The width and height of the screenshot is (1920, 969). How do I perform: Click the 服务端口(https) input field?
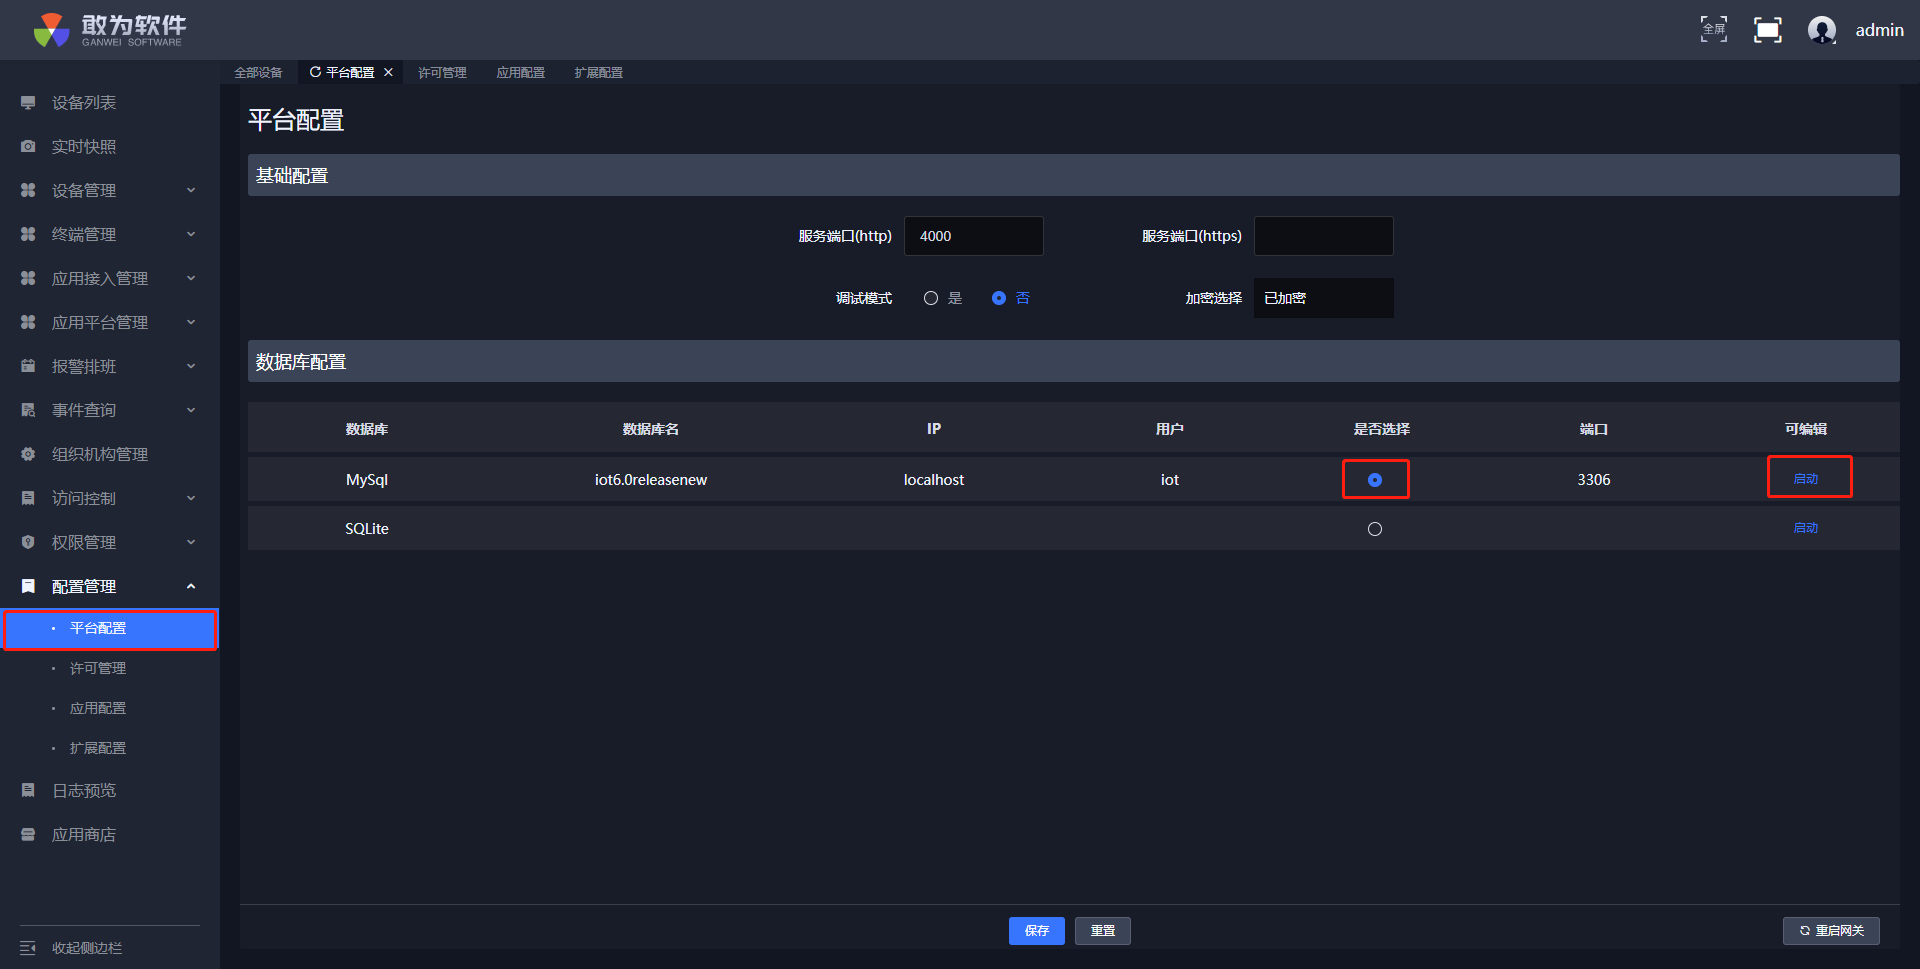click(x=1324, y=236)
